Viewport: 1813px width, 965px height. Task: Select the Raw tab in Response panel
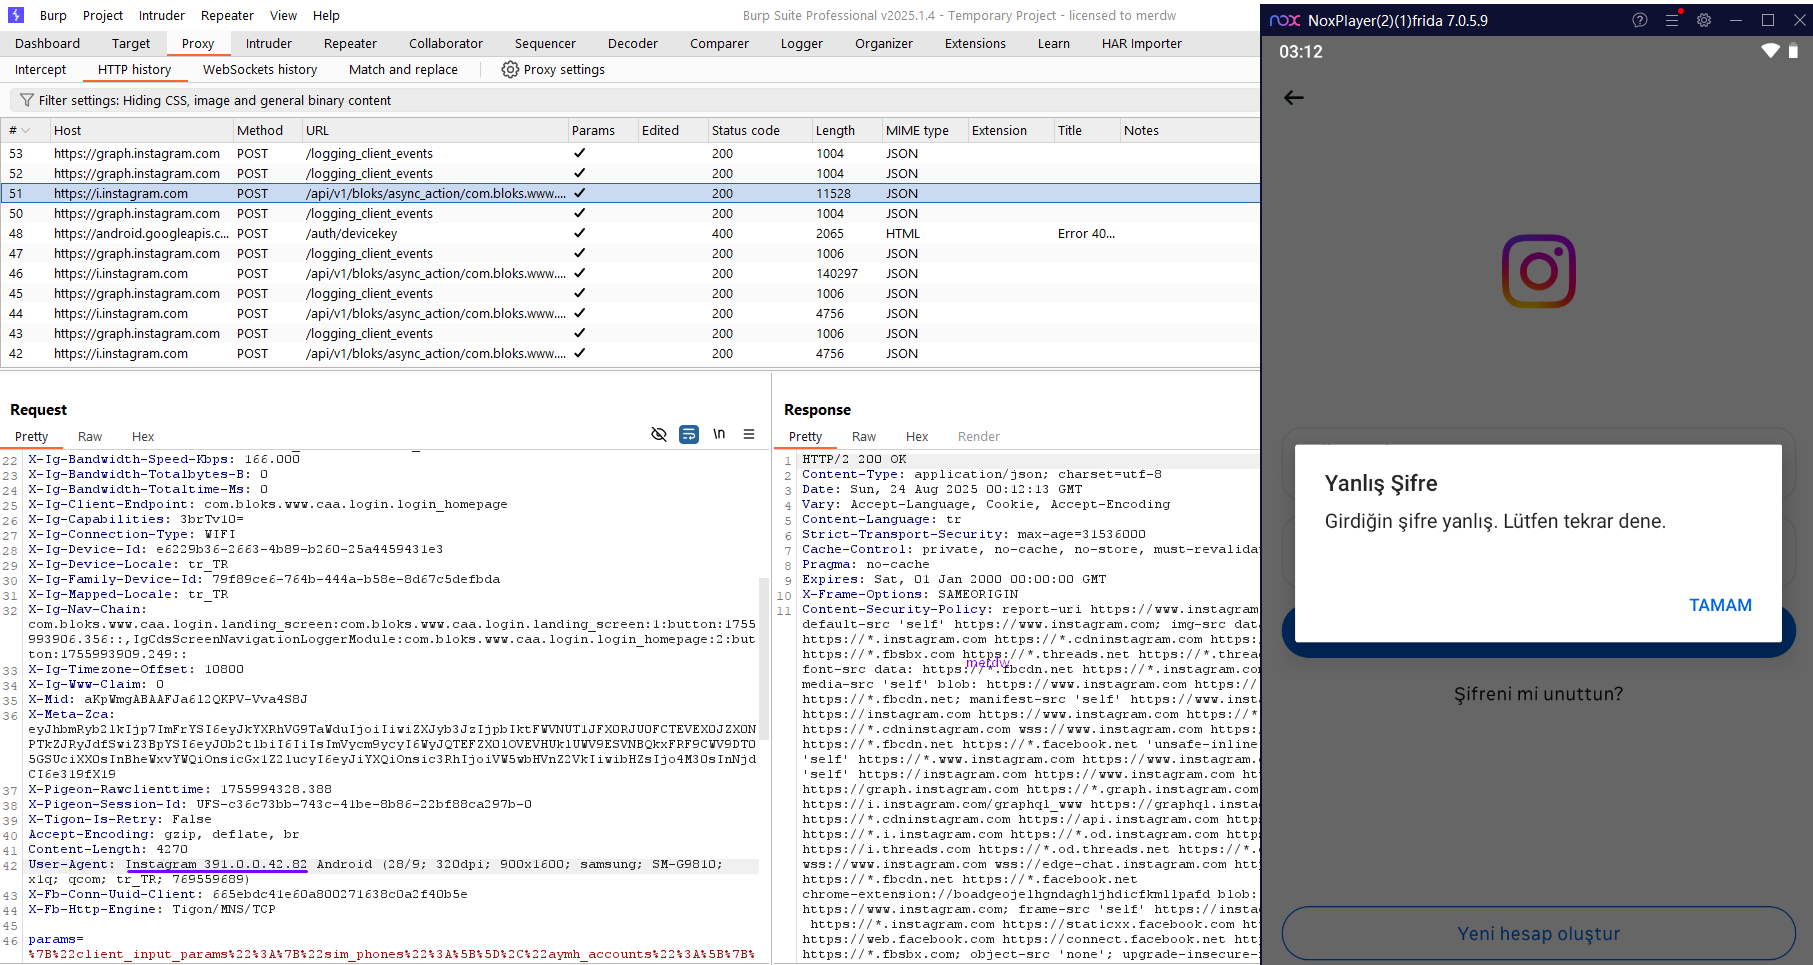pyautogui.click(x=864, y=436)
